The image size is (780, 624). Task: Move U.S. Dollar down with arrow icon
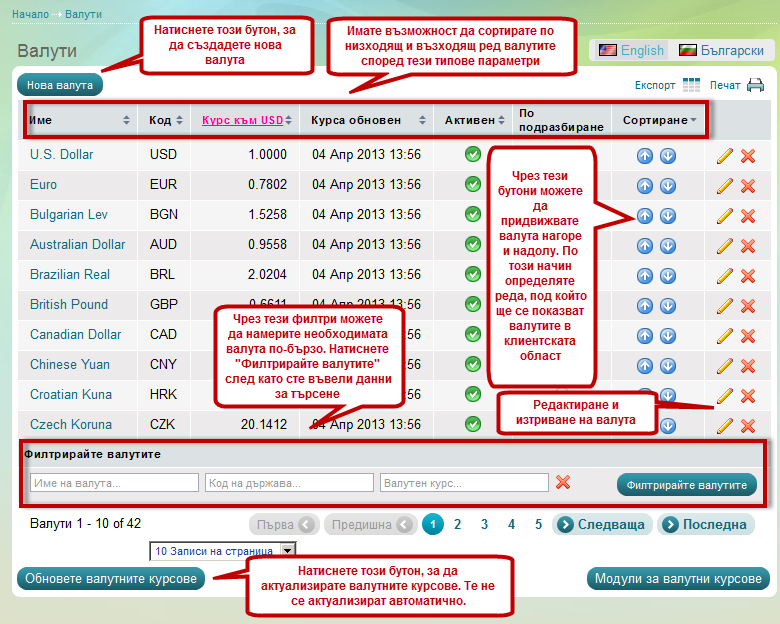click(667, 155)
